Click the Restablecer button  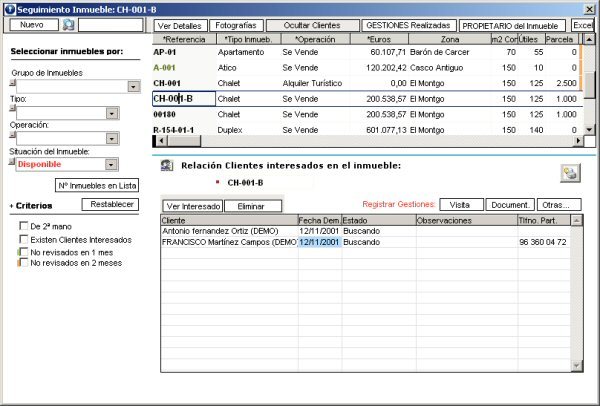tap(110, 204)
